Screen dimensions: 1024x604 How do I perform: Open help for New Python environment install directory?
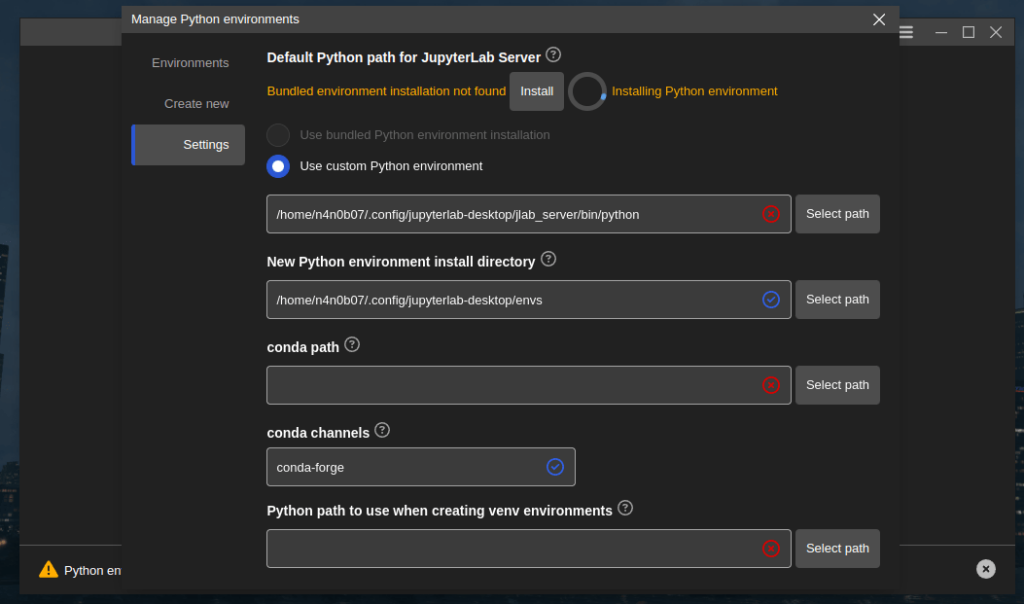(548, 258)
